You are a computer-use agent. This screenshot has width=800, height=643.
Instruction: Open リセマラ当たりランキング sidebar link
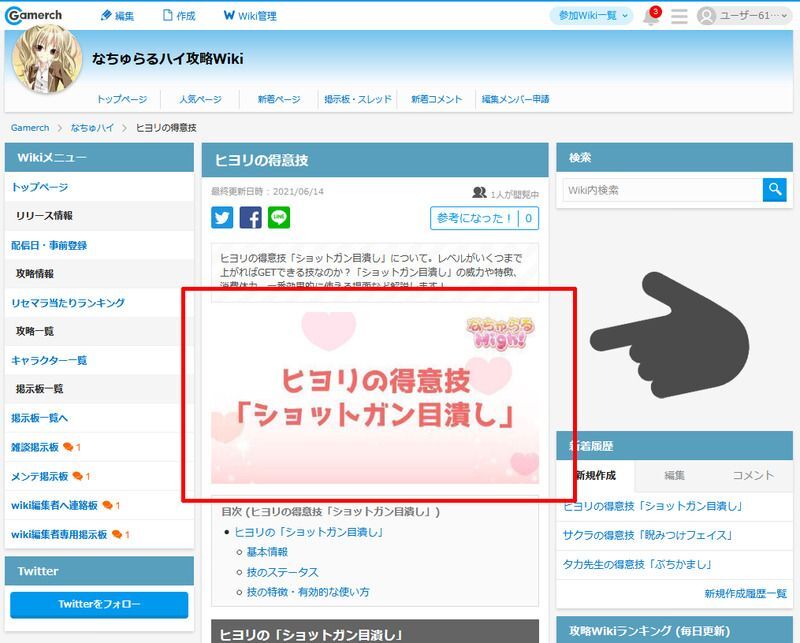[68, 302]
